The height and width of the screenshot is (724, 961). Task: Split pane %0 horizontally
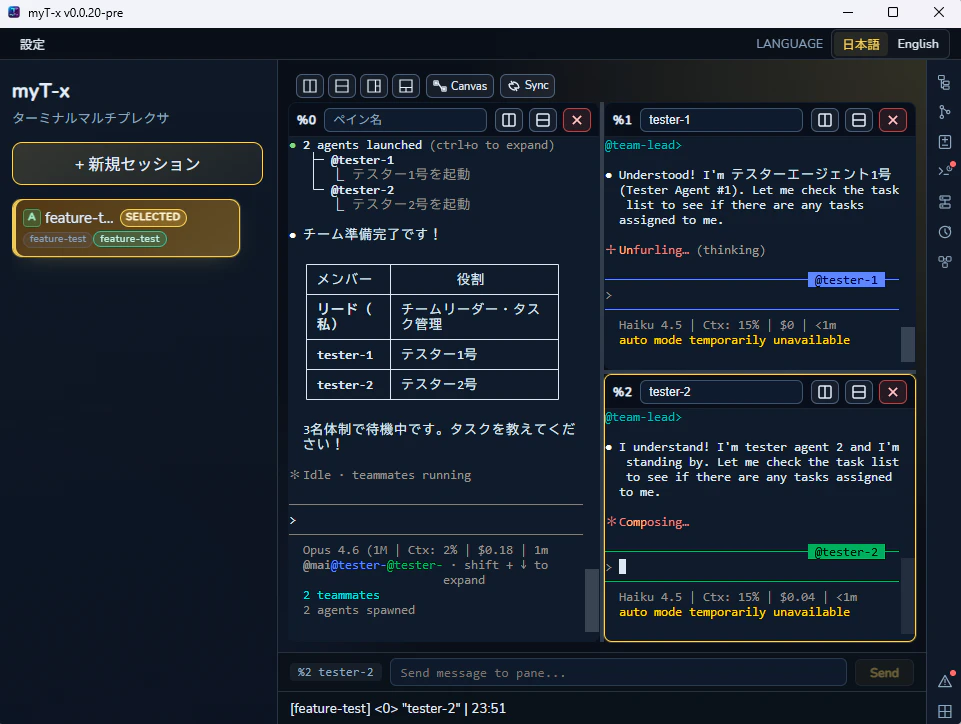click(x=543, y=120)
